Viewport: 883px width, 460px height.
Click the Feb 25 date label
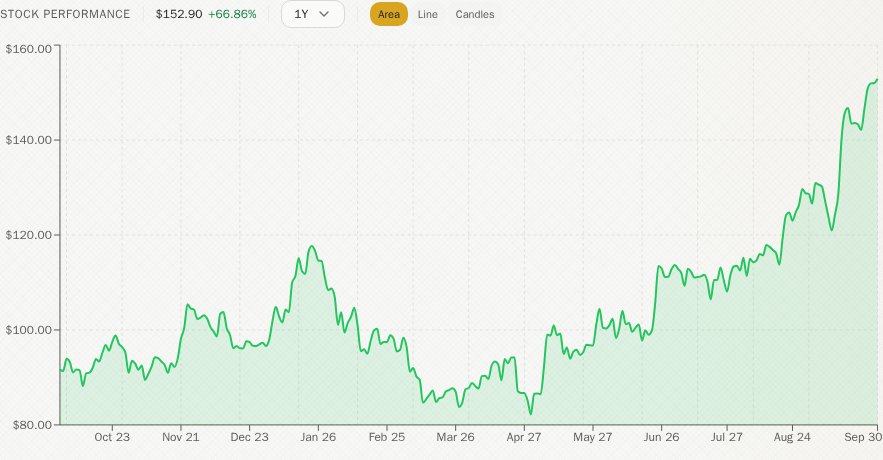pyautogui.click(x=387, y=437)
